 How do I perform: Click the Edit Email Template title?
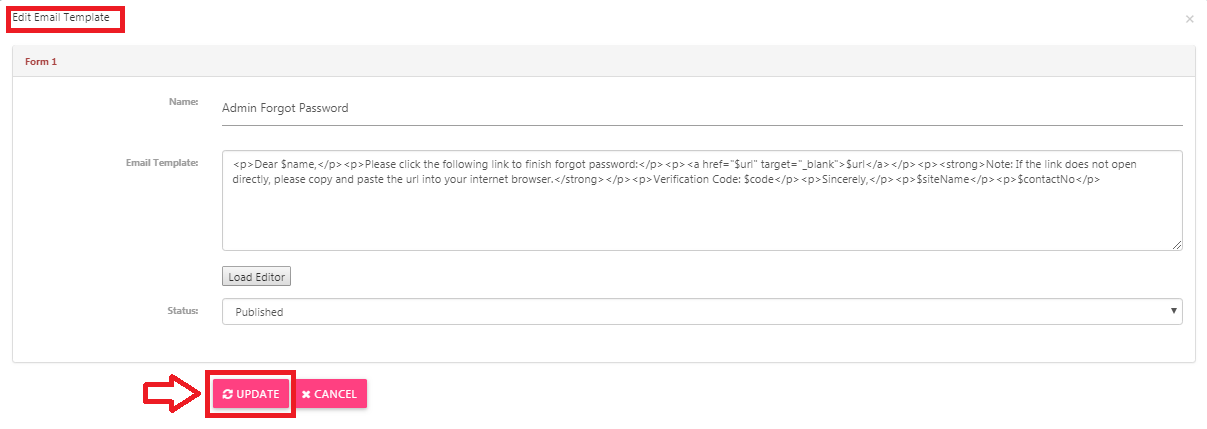61,18
